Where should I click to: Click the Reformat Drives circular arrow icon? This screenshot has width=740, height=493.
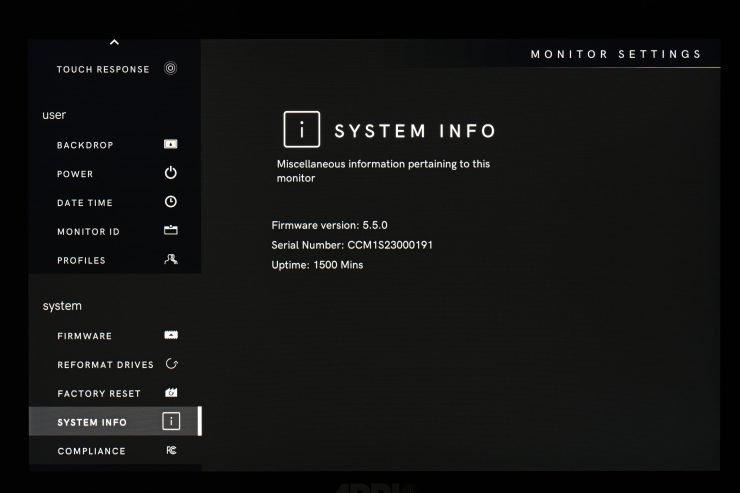click(170, 364)
